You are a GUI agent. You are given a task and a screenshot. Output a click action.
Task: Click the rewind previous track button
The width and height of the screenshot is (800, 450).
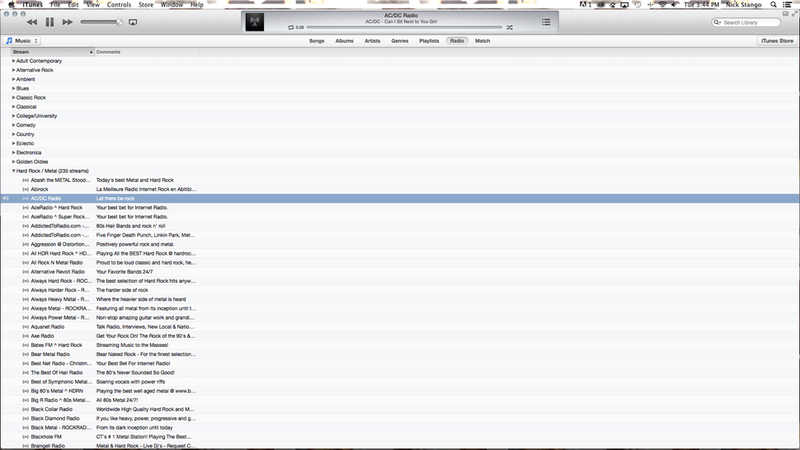(x=32, y=22)
